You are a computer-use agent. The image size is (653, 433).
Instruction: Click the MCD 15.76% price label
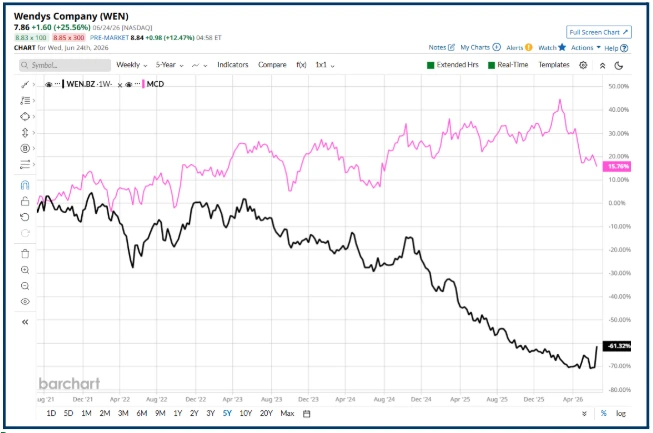point(617,167)
